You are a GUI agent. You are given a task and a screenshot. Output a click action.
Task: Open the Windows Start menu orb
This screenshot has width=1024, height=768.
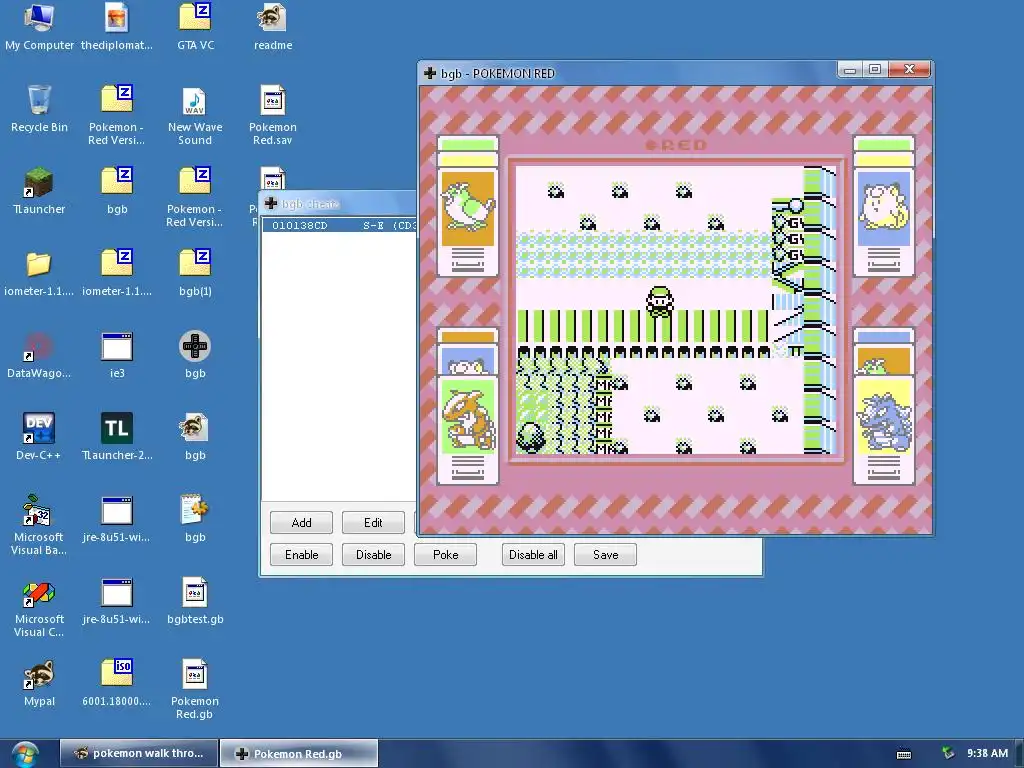point(24,754)
